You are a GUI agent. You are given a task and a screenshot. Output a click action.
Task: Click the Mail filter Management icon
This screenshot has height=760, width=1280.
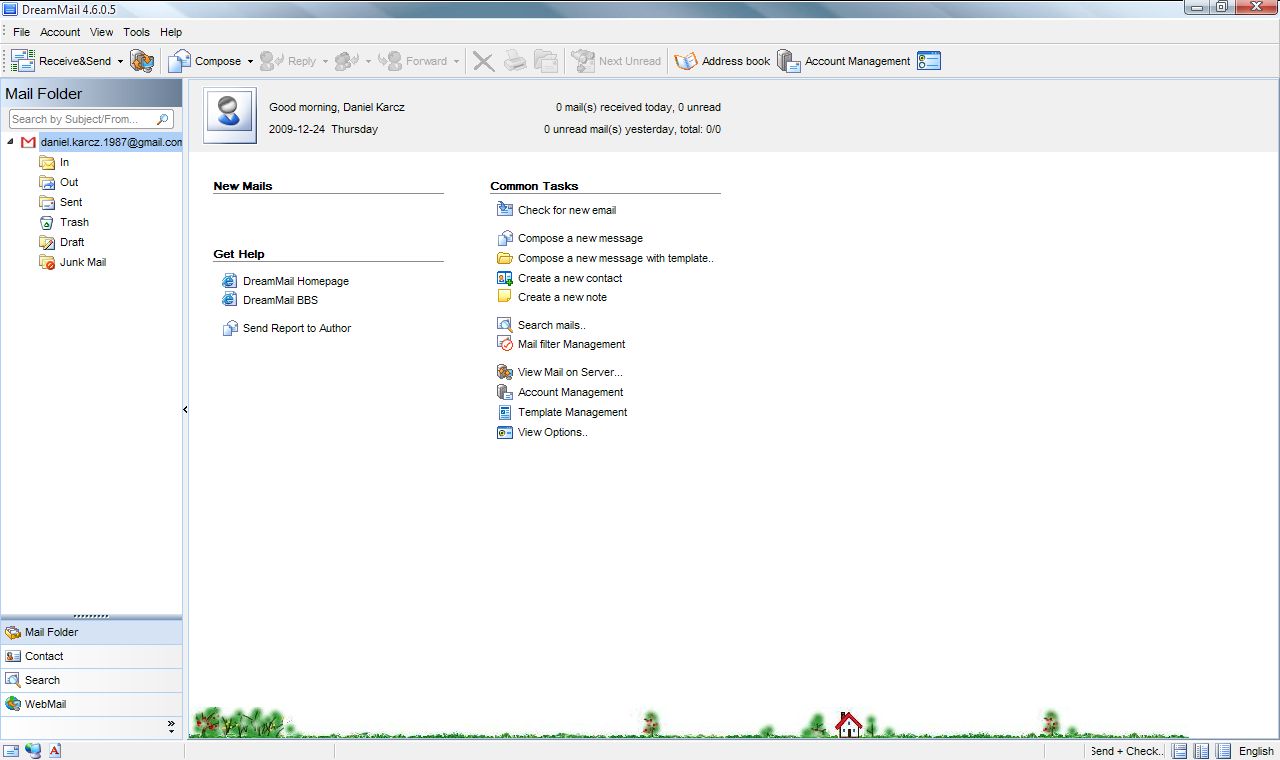coord(505,343)
